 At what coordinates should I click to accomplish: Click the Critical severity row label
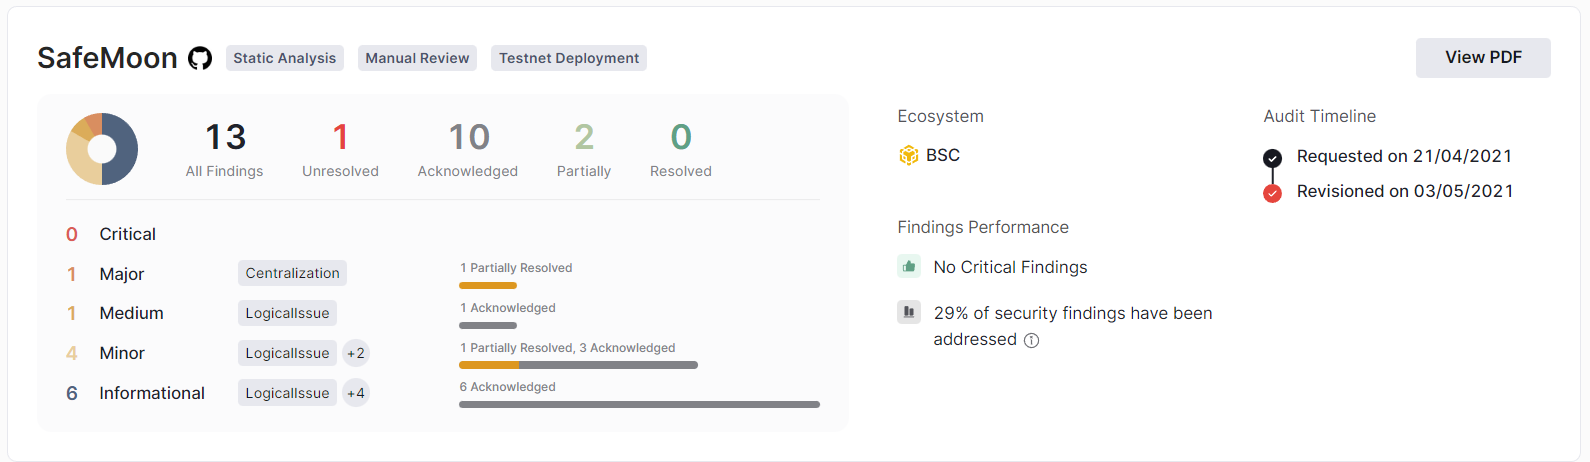tap(128, 234)
